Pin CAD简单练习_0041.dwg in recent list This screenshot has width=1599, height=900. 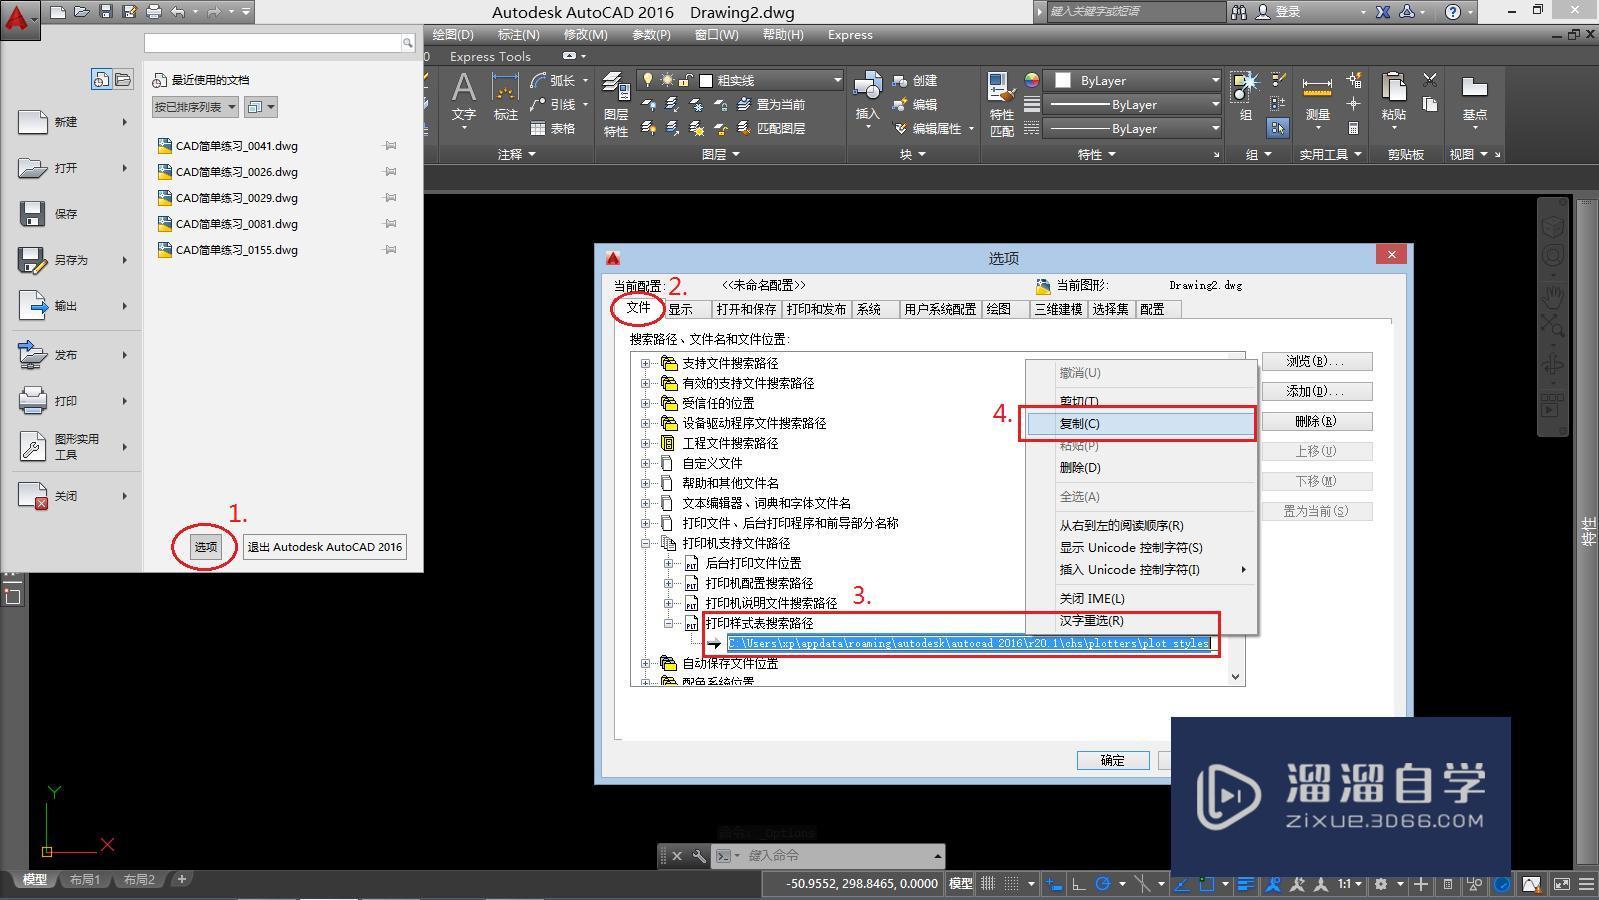click(390, 146)
